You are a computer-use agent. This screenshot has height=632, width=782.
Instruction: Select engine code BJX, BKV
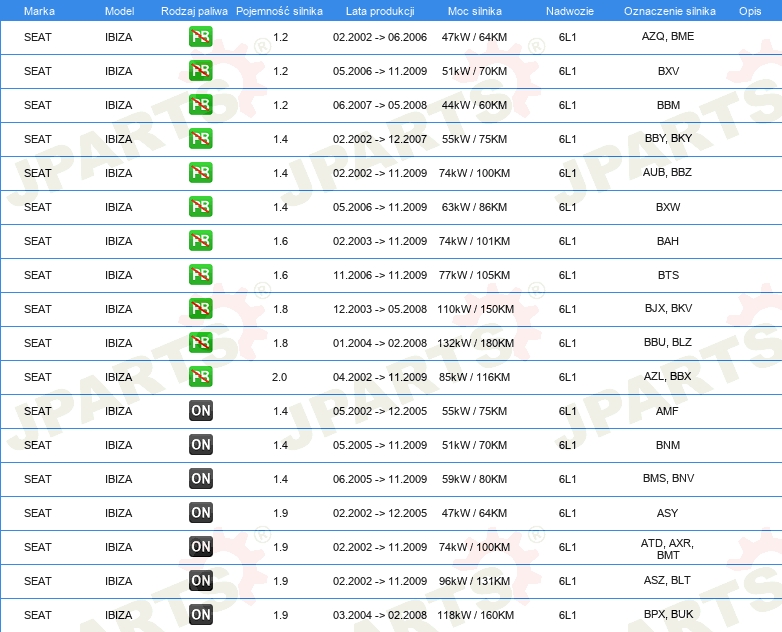coord(668,308)
